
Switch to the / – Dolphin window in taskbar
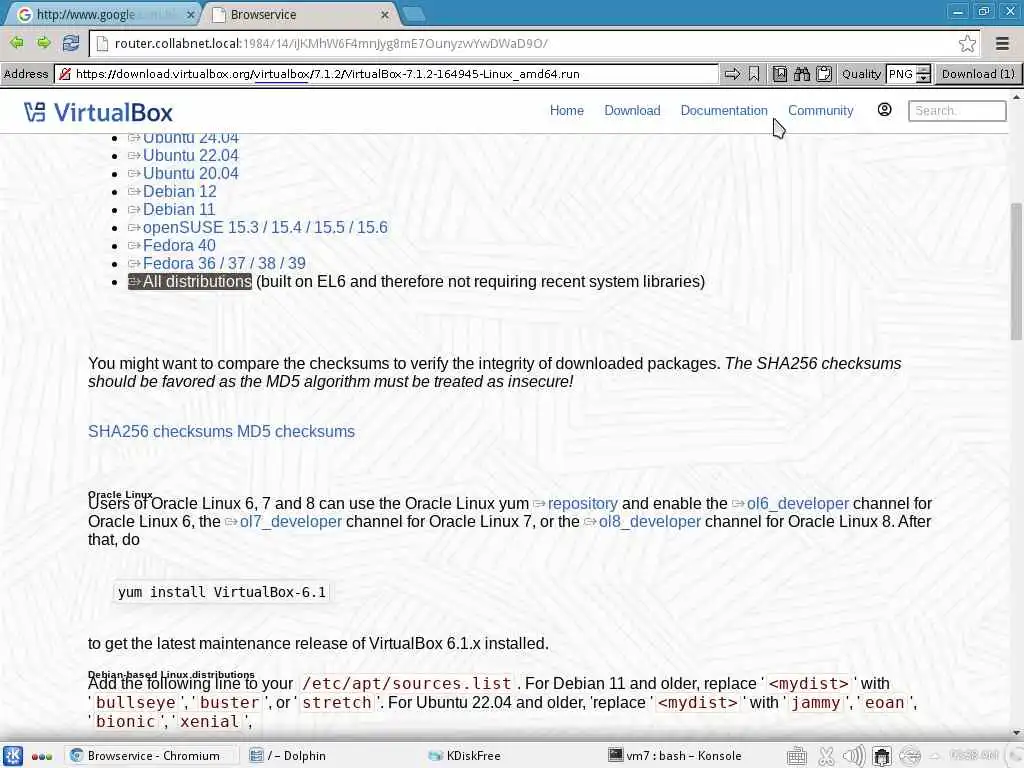(289, 756)
